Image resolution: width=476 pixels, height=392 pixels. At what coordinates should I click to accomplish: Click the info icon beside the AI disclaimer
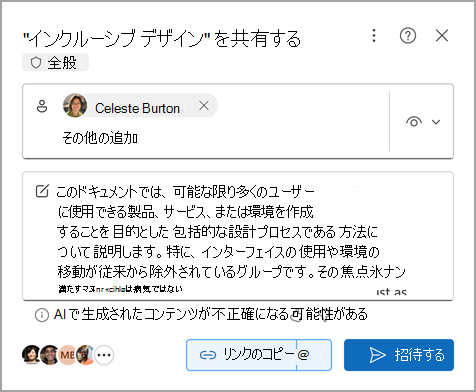coord(41,315)
